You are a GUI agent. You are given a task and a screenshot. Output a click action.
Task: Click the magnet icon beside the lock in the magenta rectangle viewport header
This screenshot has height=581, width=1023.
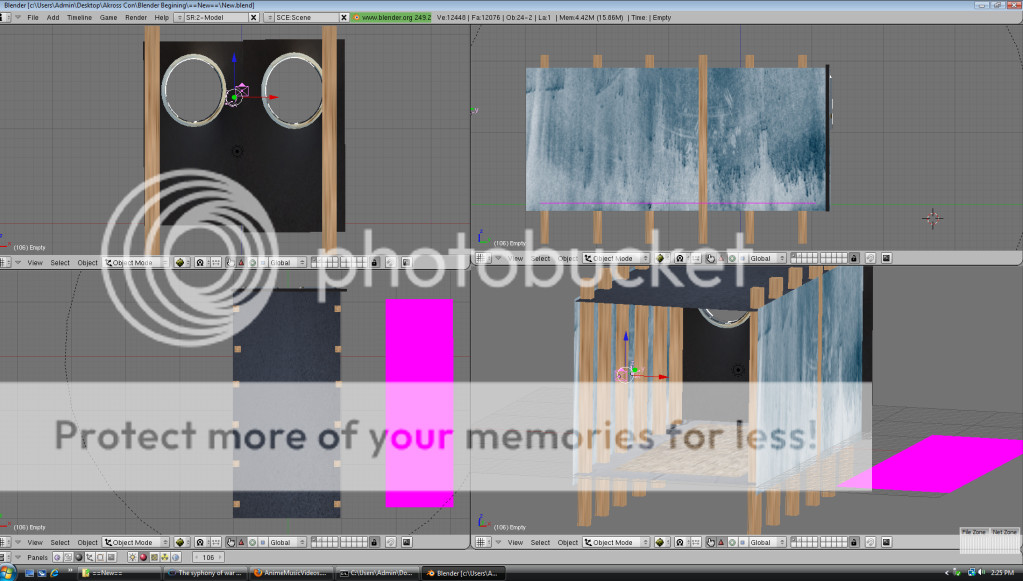pos(391,542)
